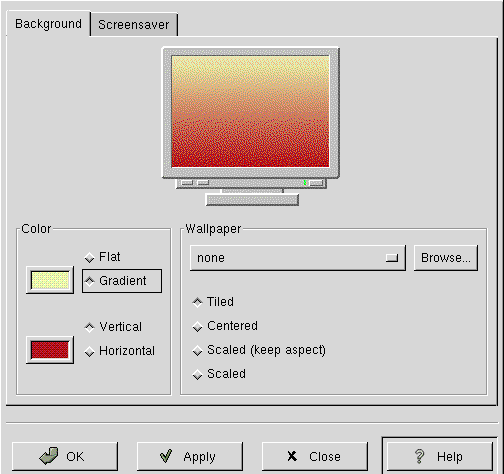The image size is (504, 474).
Task: Click the Close button
Action: pos(315,456)
